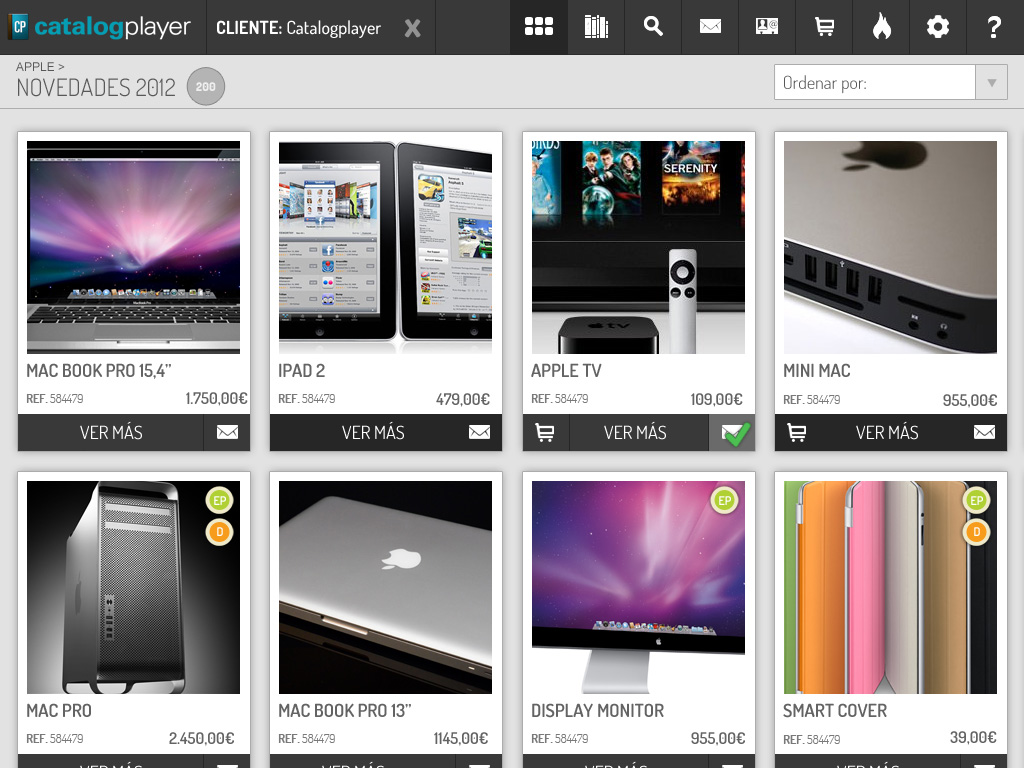This screenshot has height=768, width=1024.
Task: Open the Mini Mac product image
Action: [x=890, y=248]
